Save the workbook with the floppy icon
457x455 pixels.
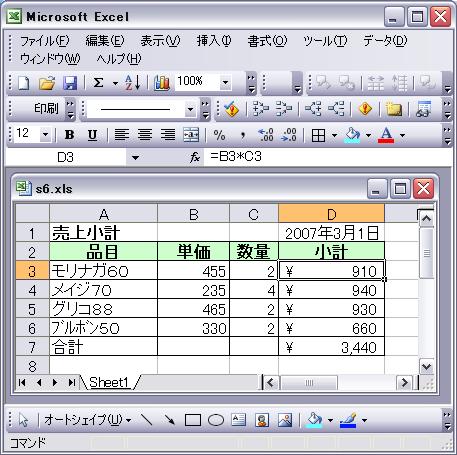pos(70,82)
